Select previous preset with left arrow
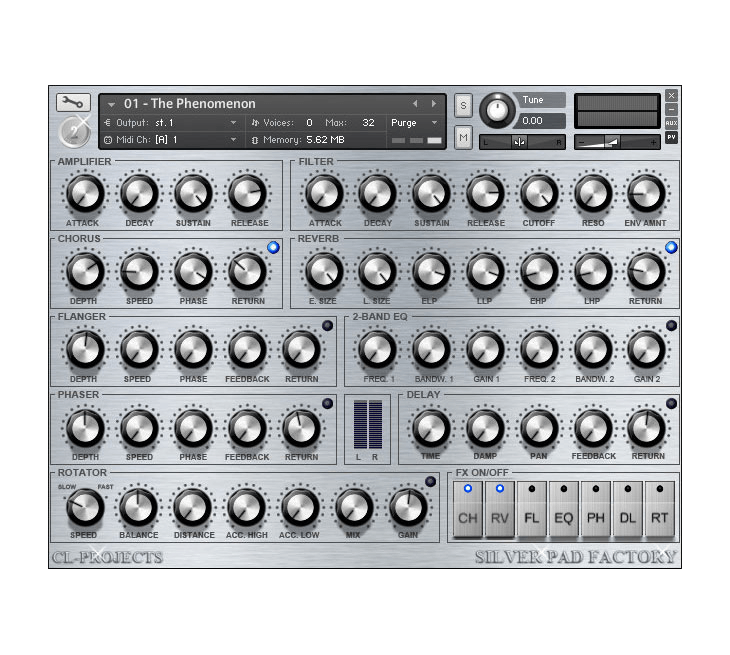The height and width of the screenshot is (655, 730). click(415, 104)
